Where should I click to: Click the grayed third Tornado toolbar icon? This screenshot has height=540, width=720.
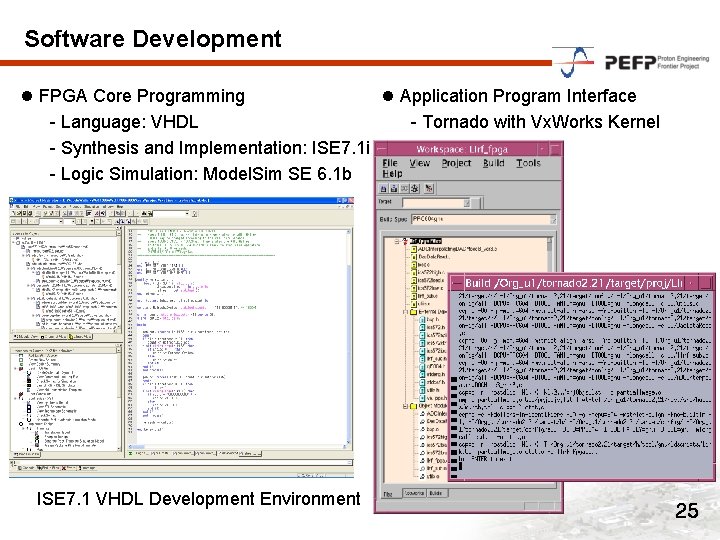click(405, 188)
